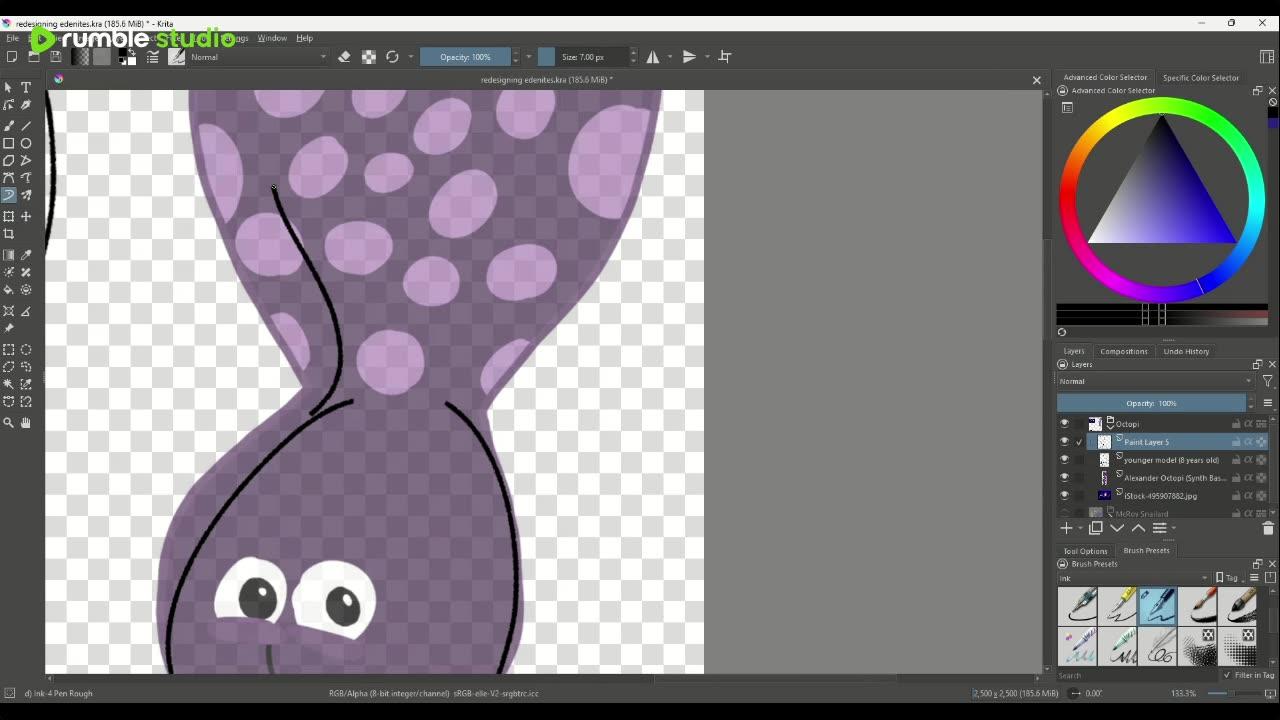Viewport: 1280px width, 720px height.
Task: Hide the Octopi group layer
Action: [x=1064, y=424]
